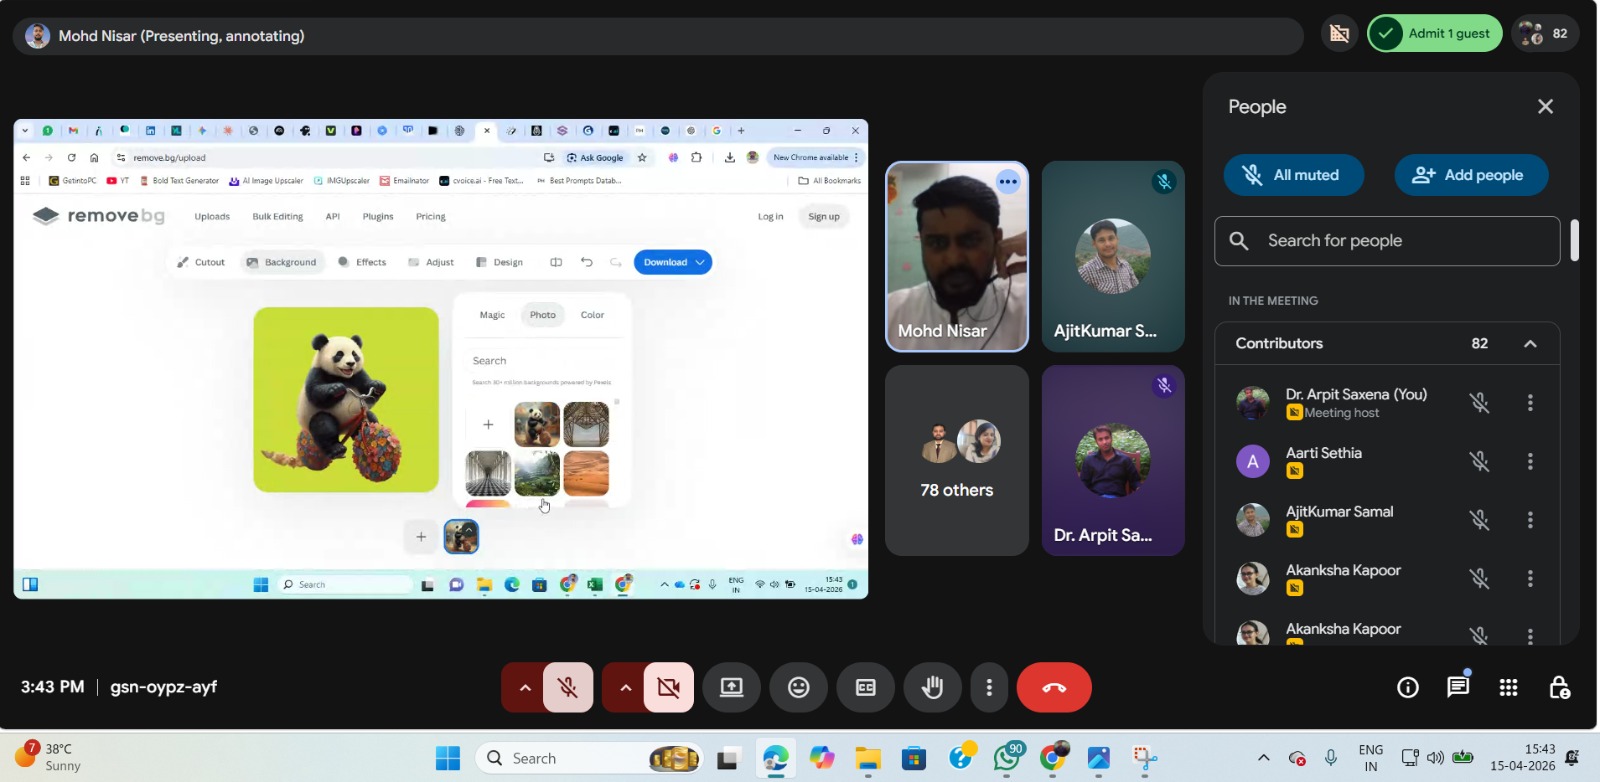Click the Add people button

[1470, 175]
